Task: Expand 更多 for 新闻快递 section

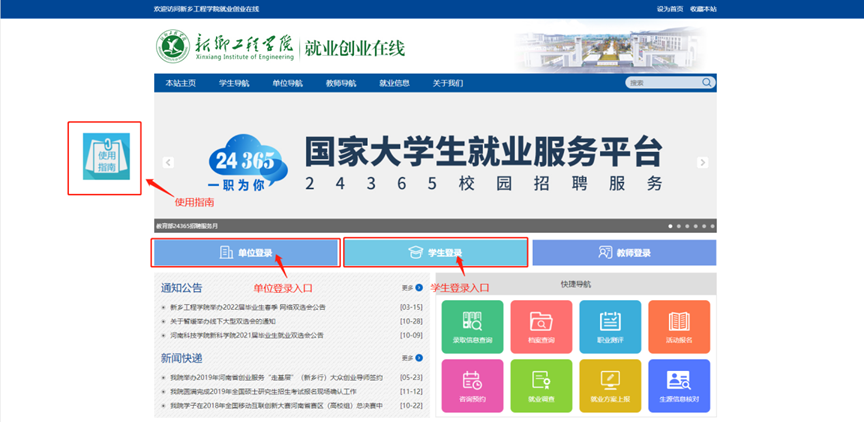Action: [x=411, y=357]
